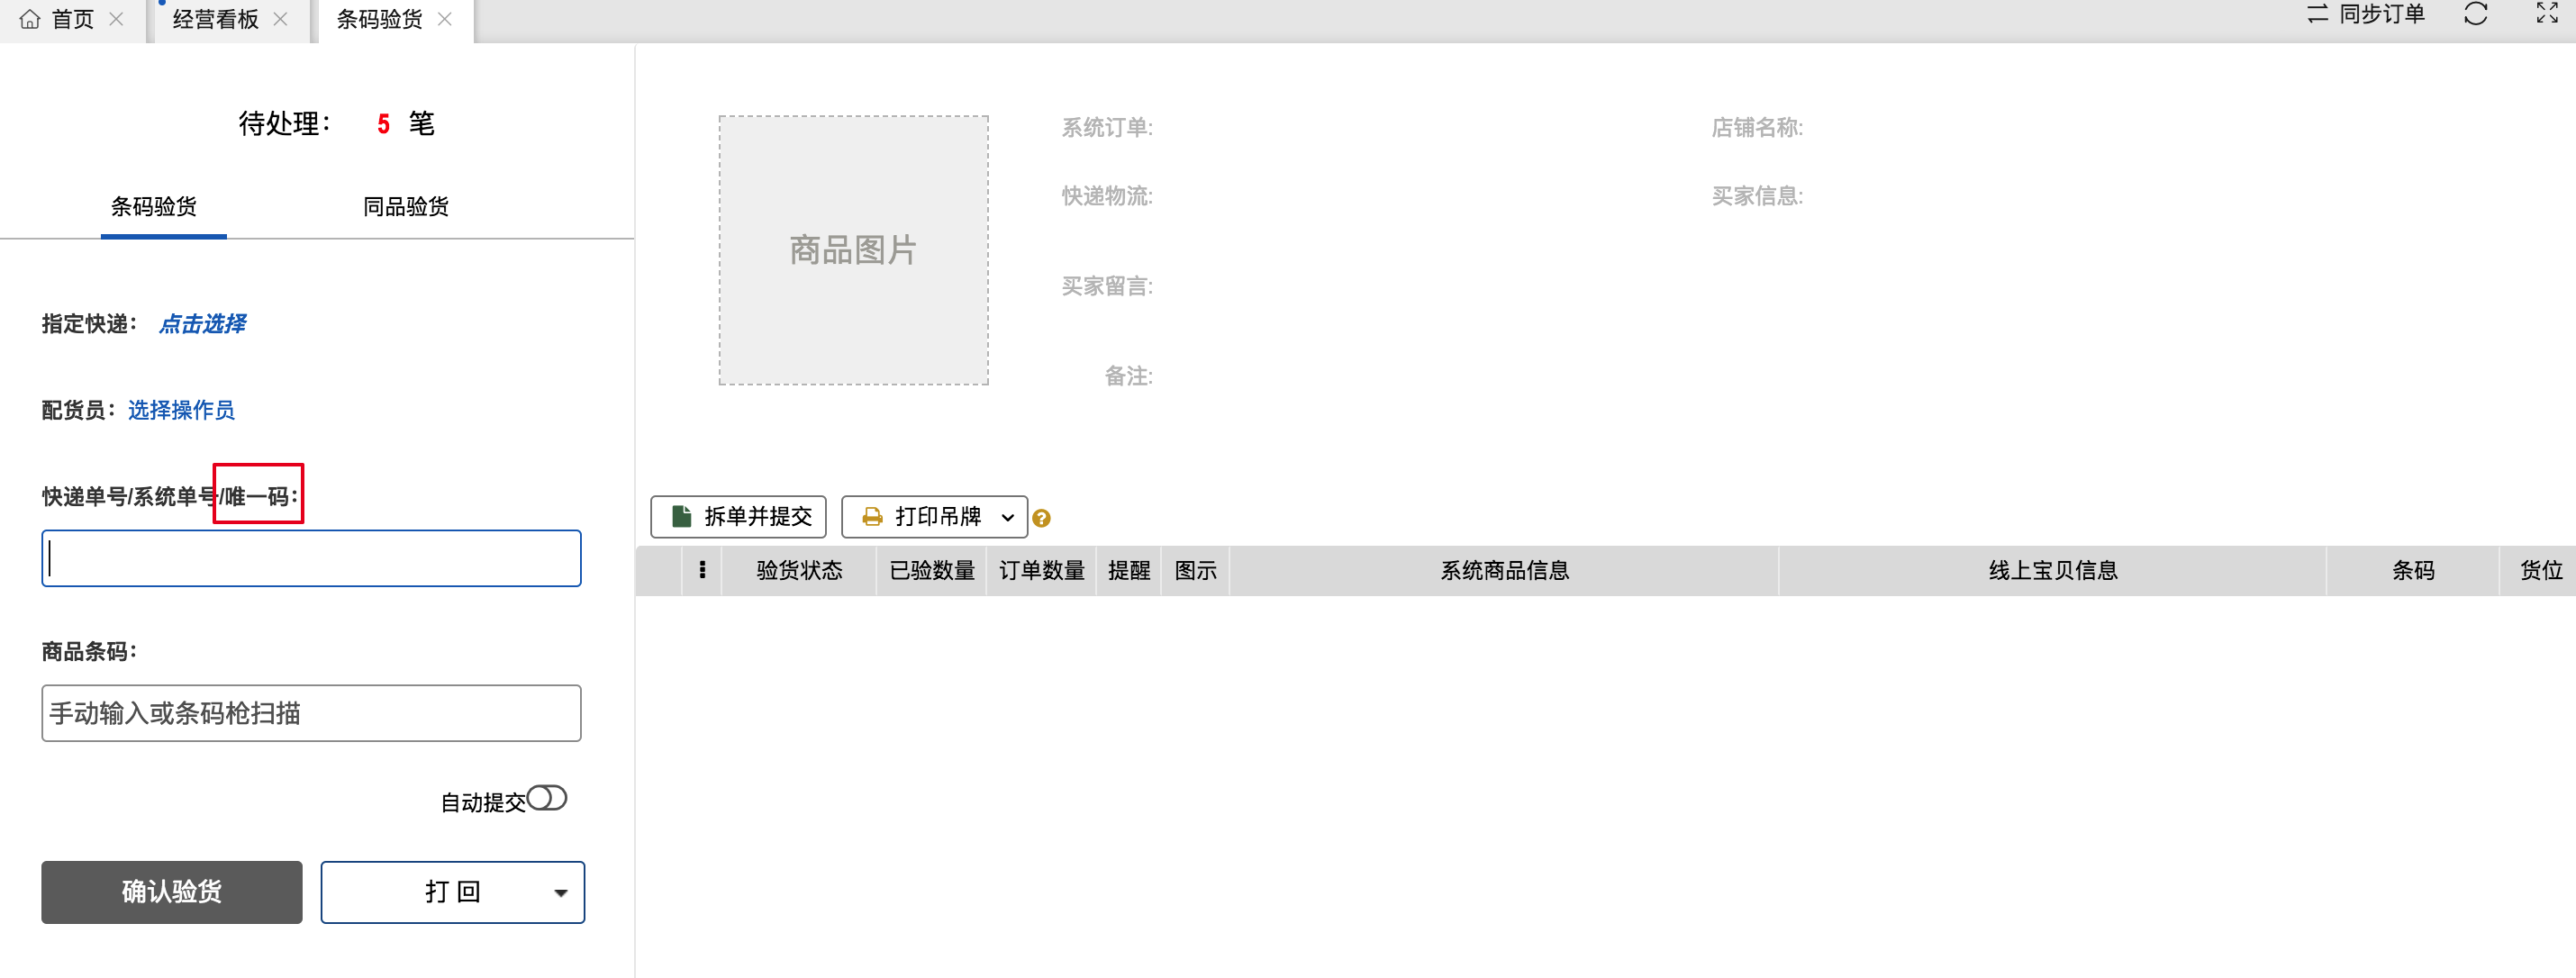
Task: Click the 商品条码 input field
Action: tap(311, 713)
